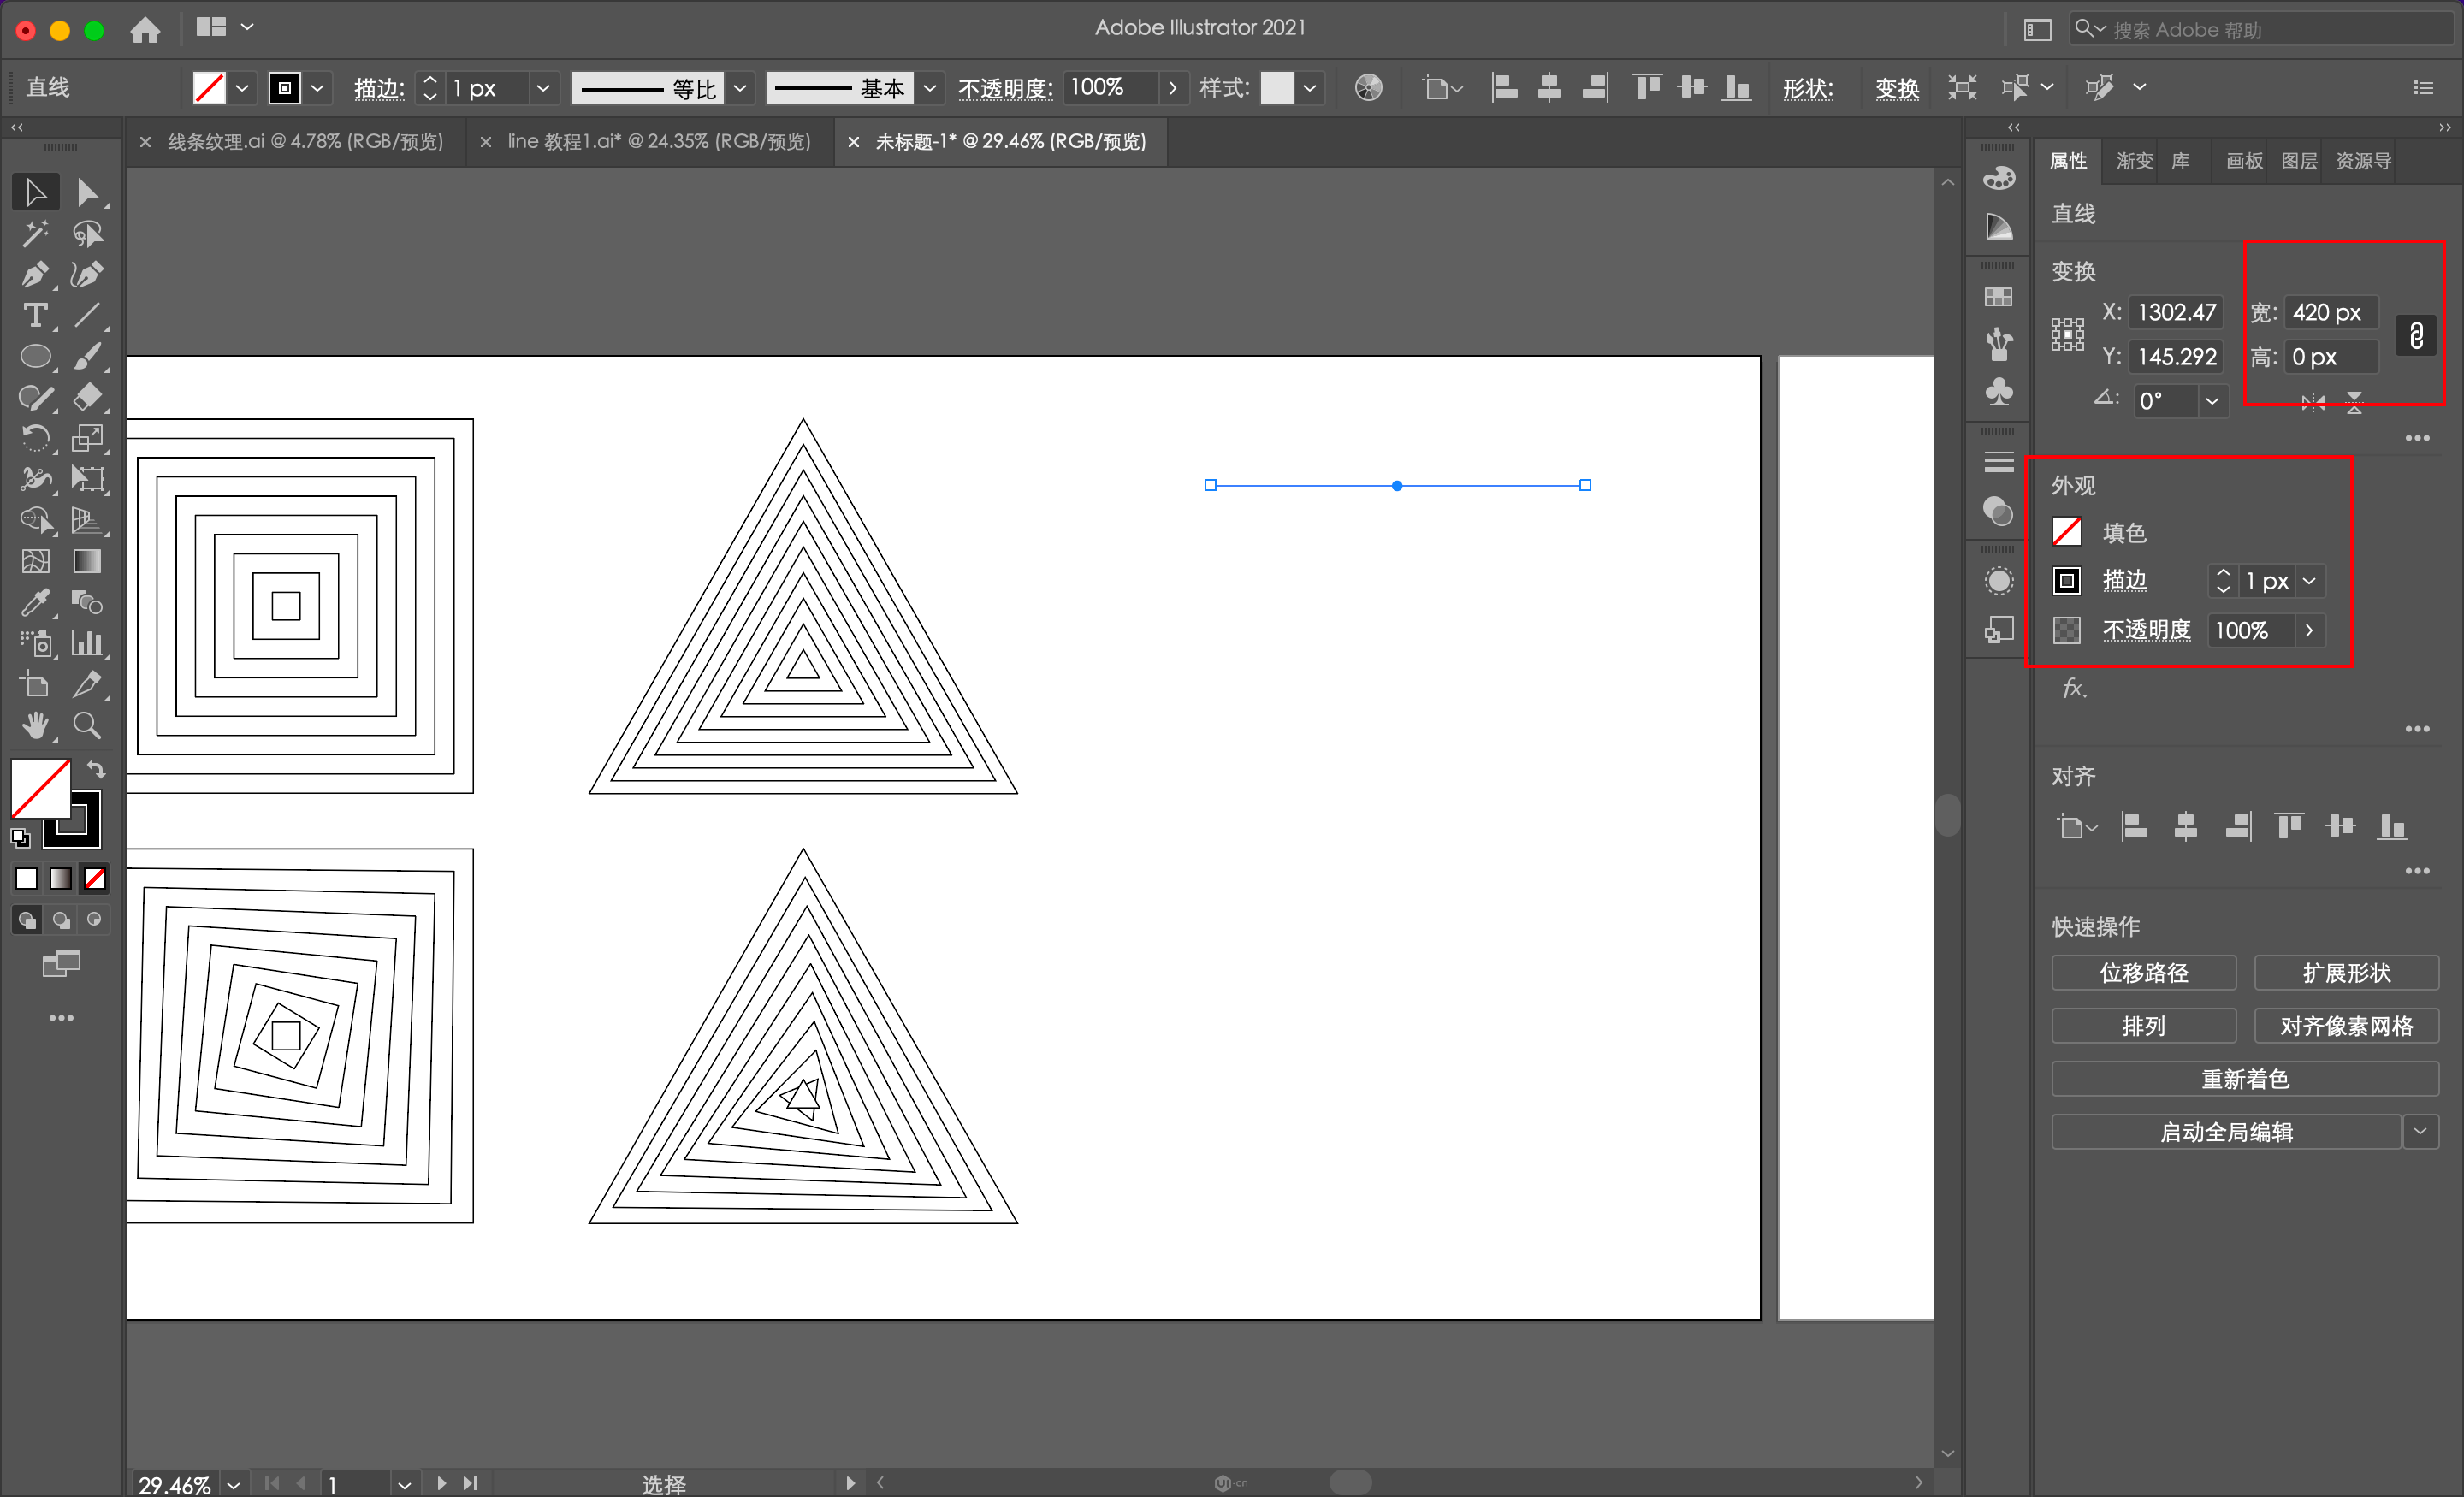2464x1497 pixels.
Task: Enable Draw Normal mode
Action: pyautogui.click(x=27, y=919)
